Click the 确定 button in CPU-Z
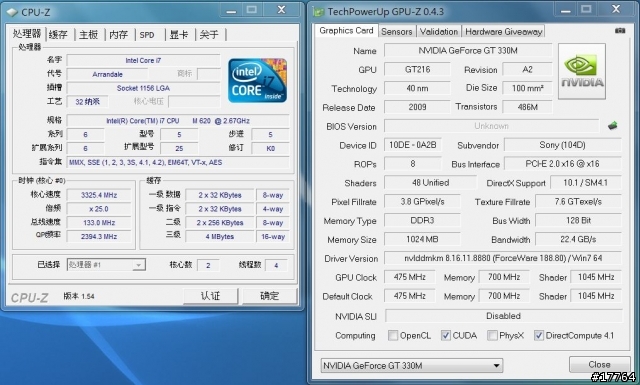The image size is (640, 385). click(269, 296)
